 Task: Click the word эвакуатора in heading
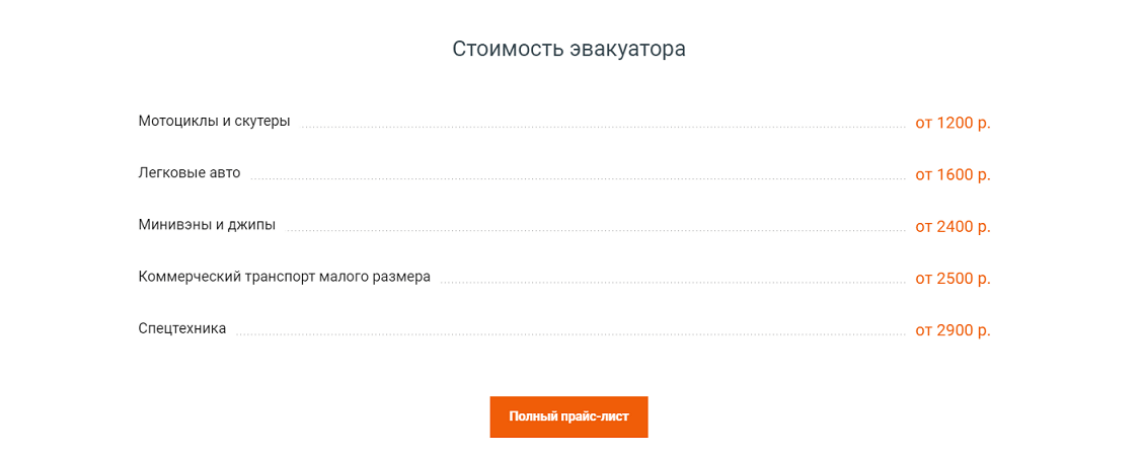628,50
